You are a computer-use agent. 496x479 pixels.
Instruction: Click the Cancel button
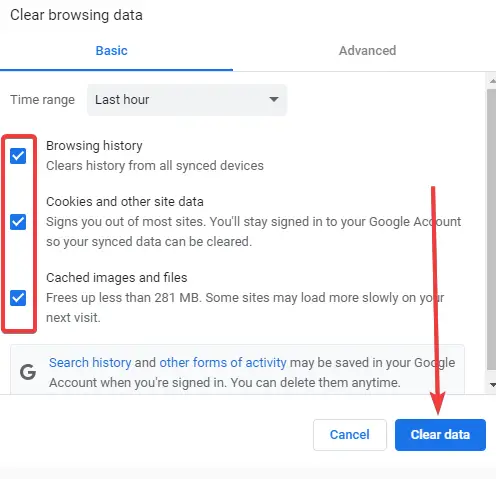tap(350, 435)
